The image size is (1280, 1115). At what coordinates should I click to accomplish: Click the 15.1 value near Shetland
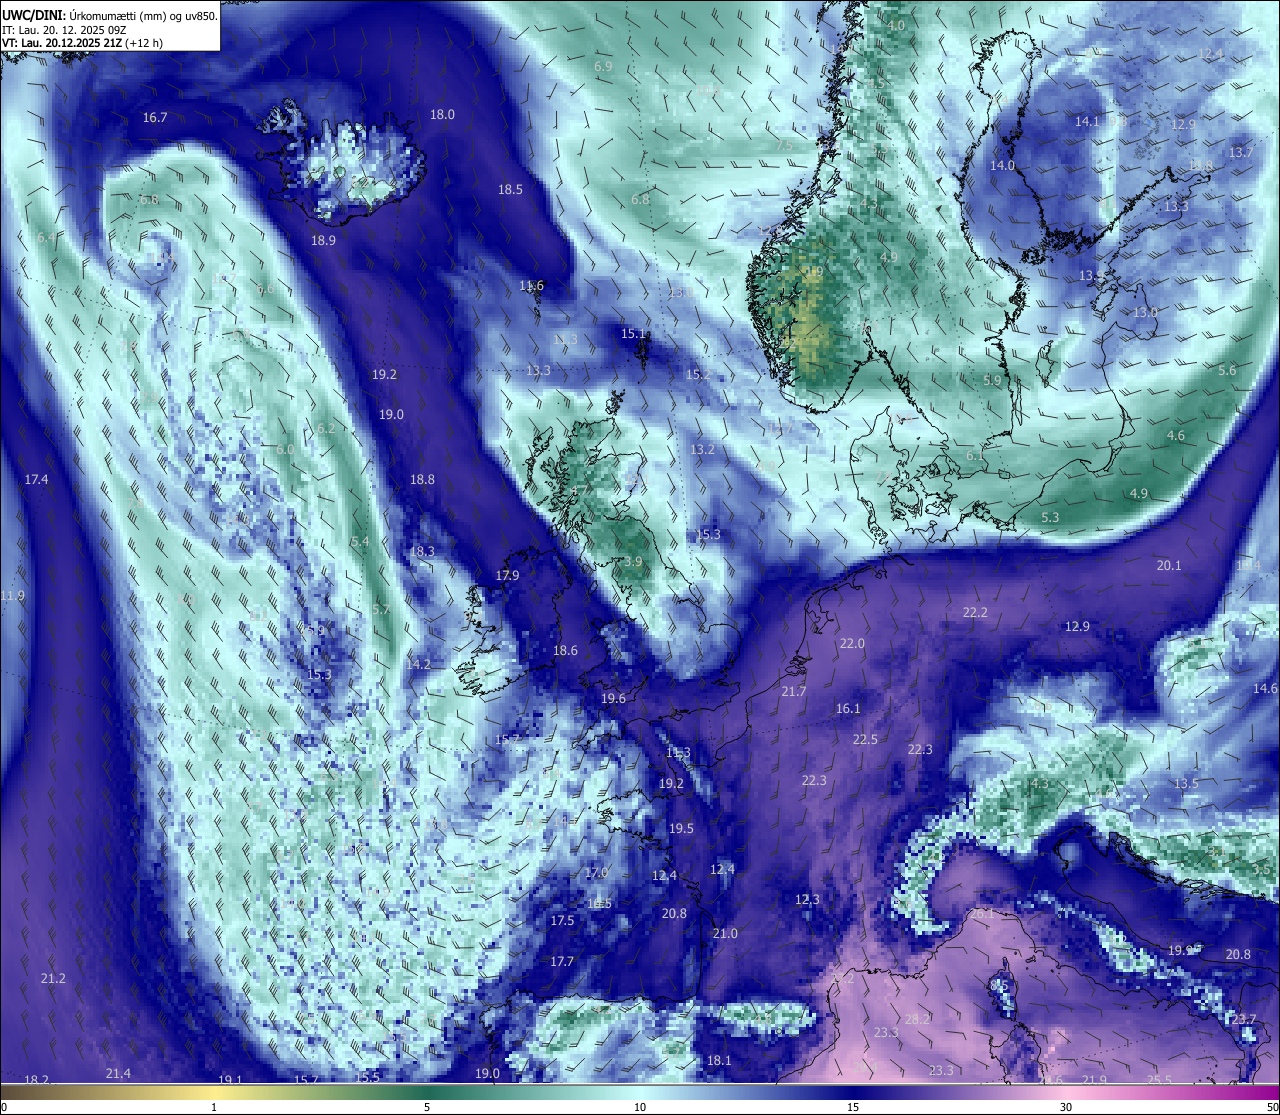pyautogui.click(x=633, y=334)
